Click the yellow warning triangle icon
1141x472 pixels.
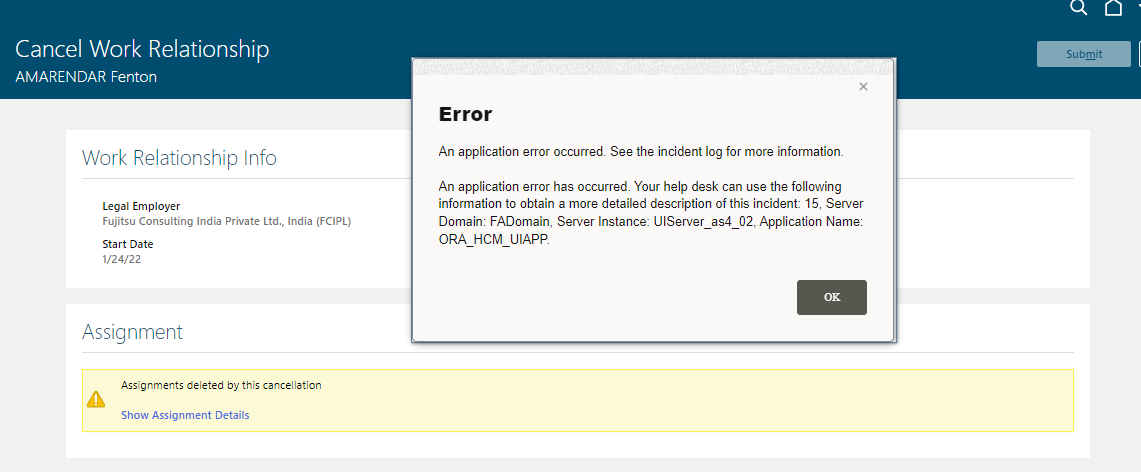[x=96, y=399]
